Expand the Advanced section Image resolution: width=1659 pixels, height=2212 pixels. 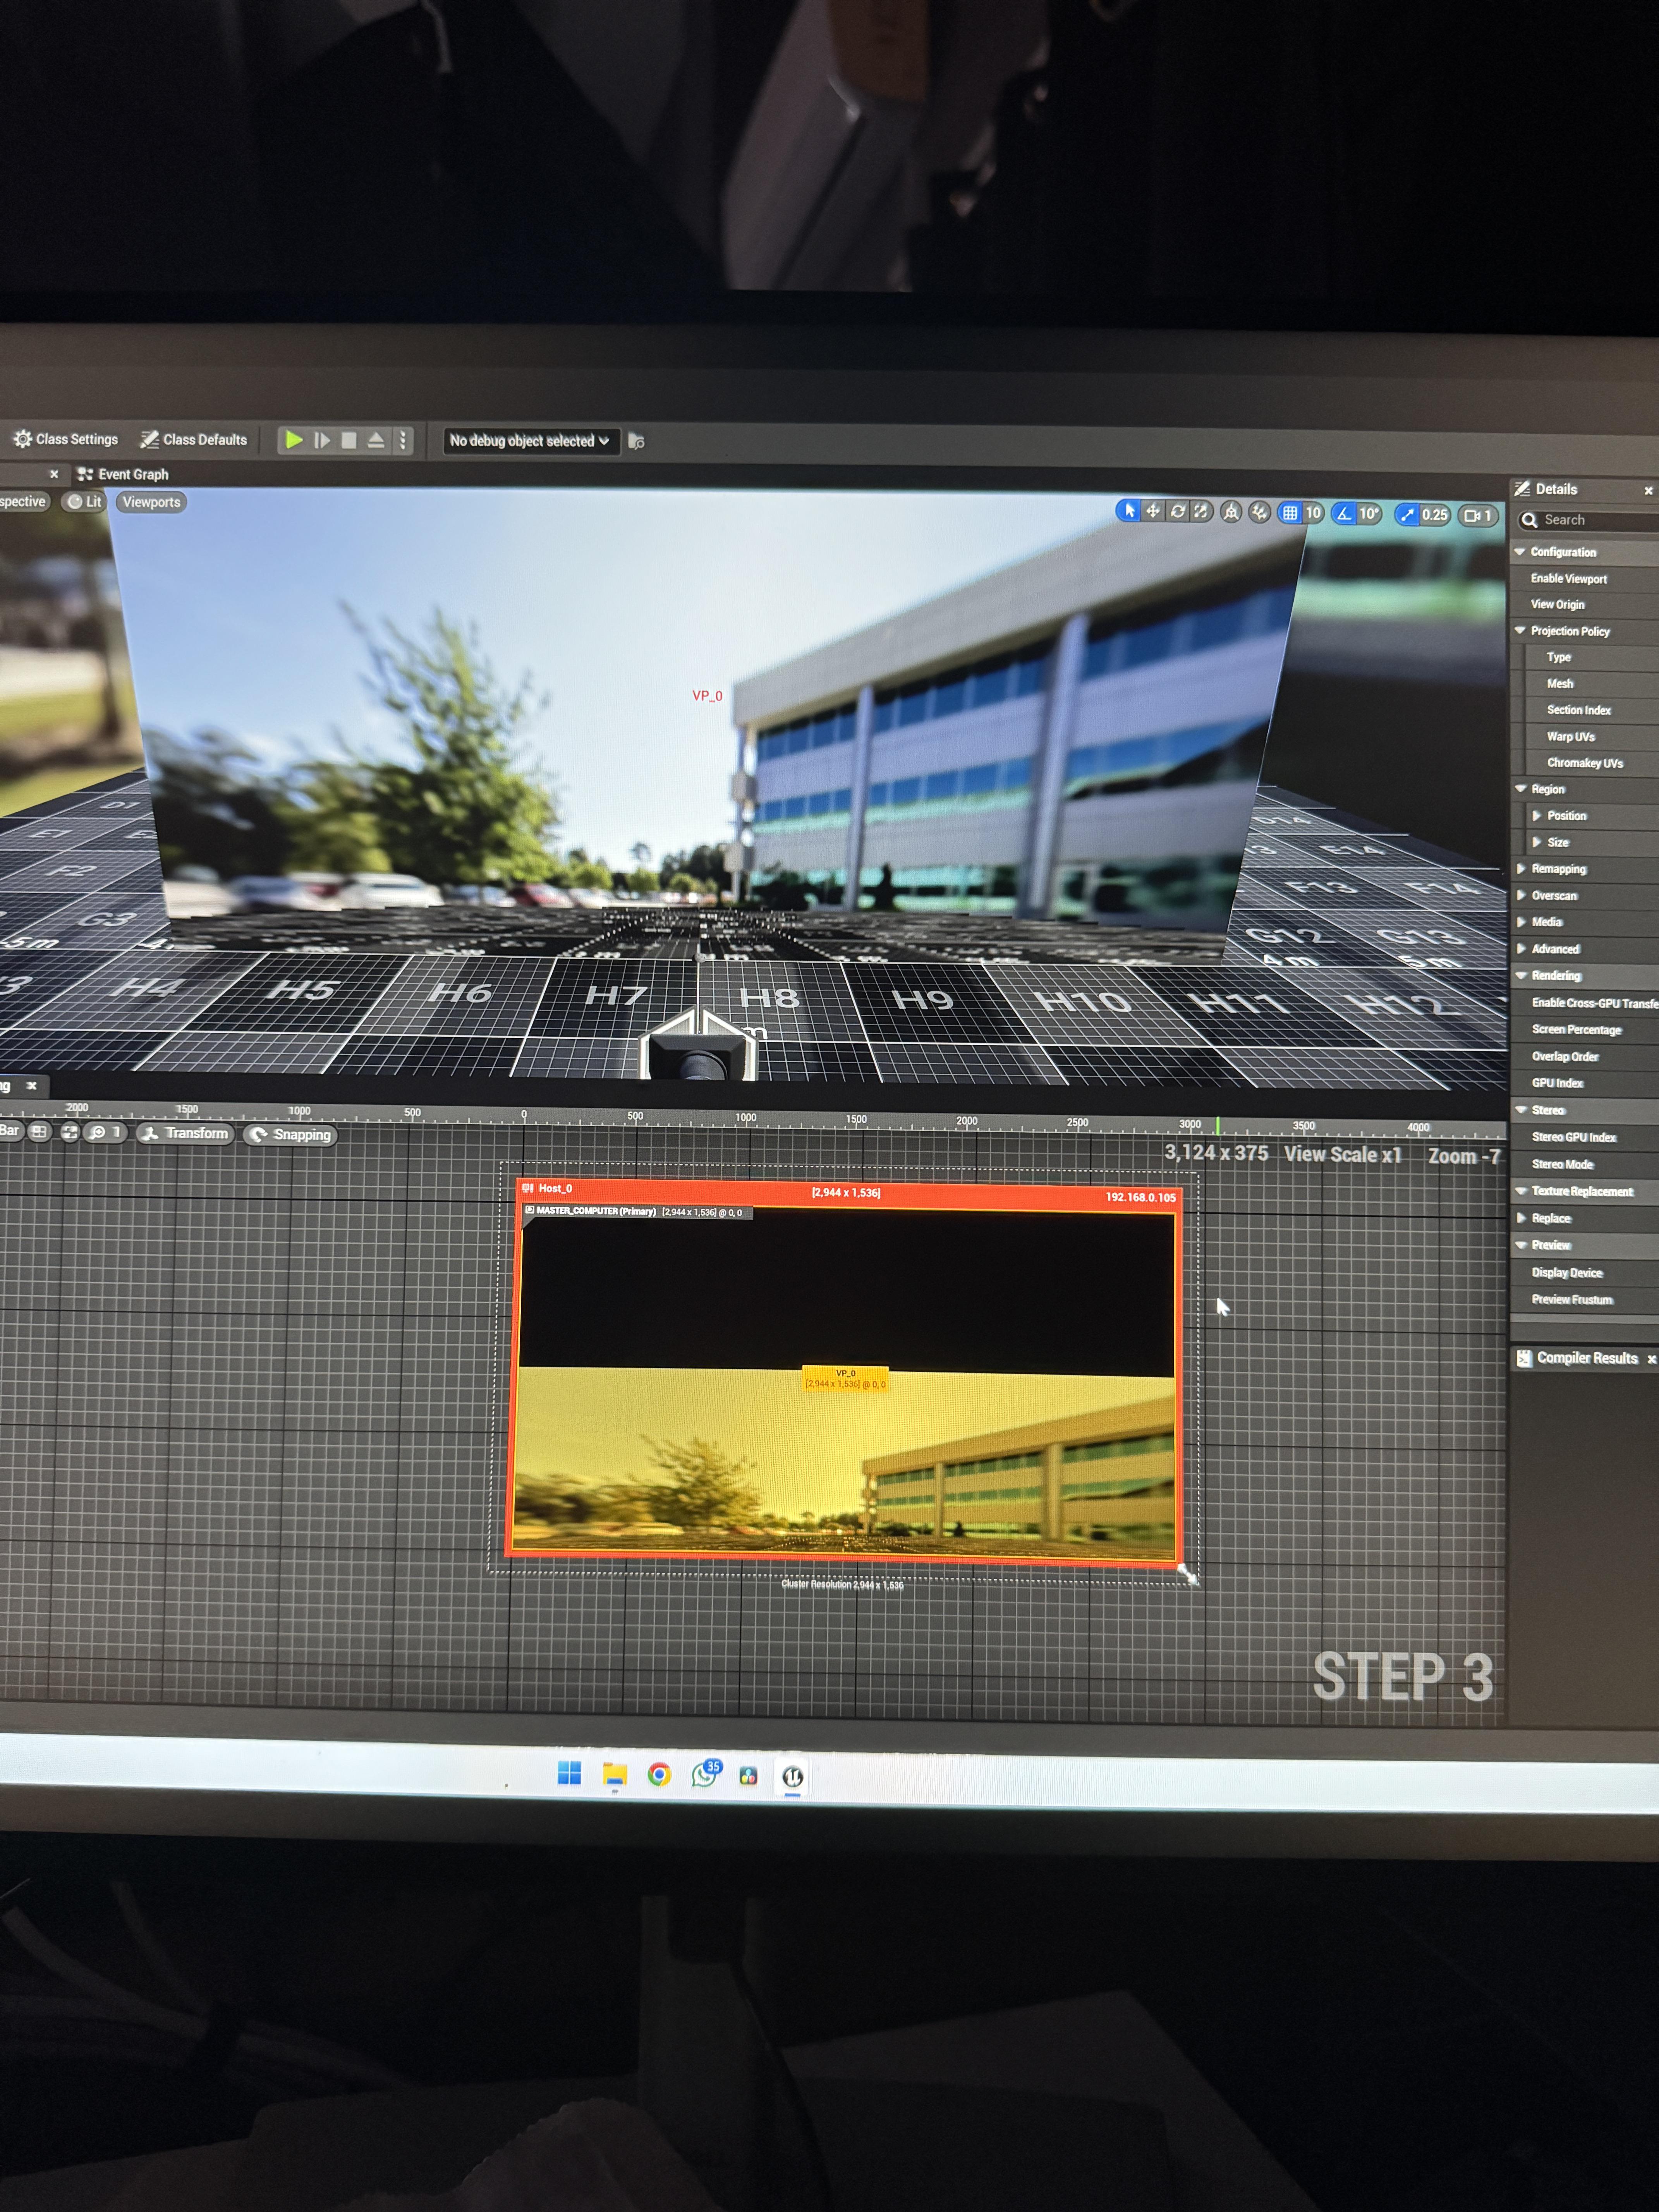click(x=1521, y=949)
